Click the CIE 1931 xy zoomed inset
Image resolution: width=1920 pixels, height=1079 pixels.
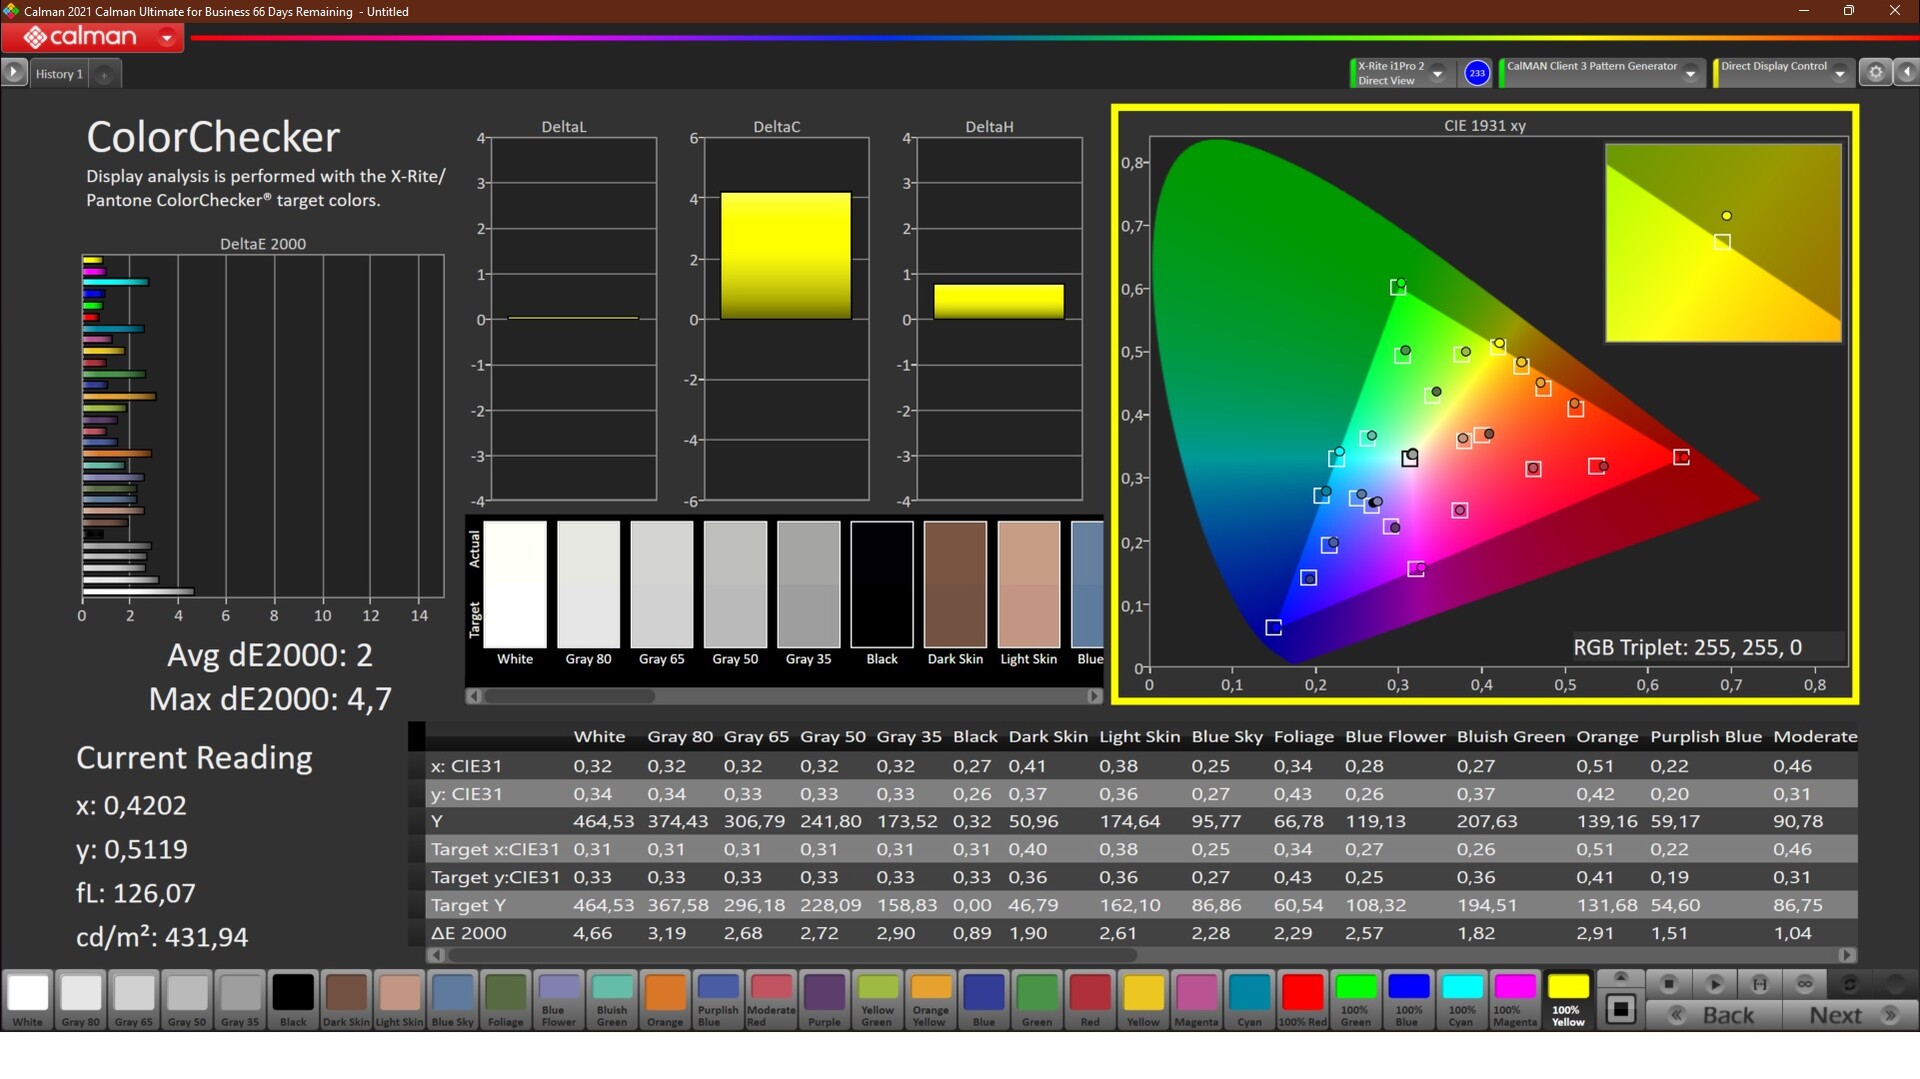point(1723,243)
